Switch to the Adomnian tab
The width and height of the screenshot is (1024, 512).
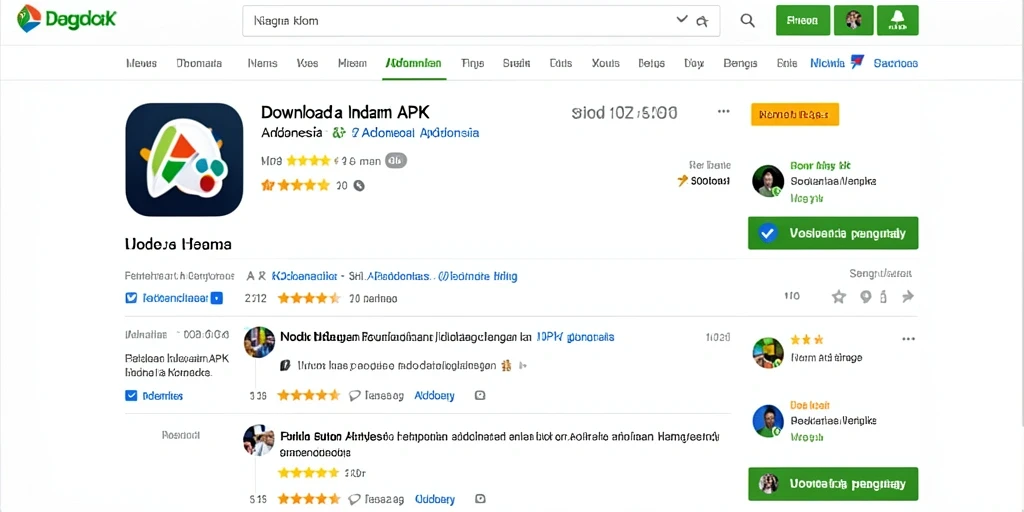tap(413, 63)
